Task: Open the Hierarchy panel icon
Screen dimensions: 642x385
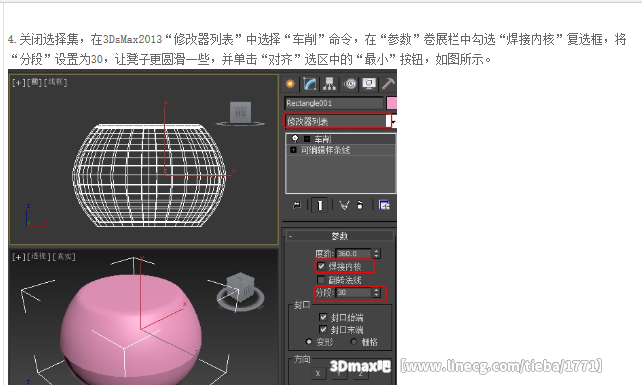Action: (x=329, y=84)
